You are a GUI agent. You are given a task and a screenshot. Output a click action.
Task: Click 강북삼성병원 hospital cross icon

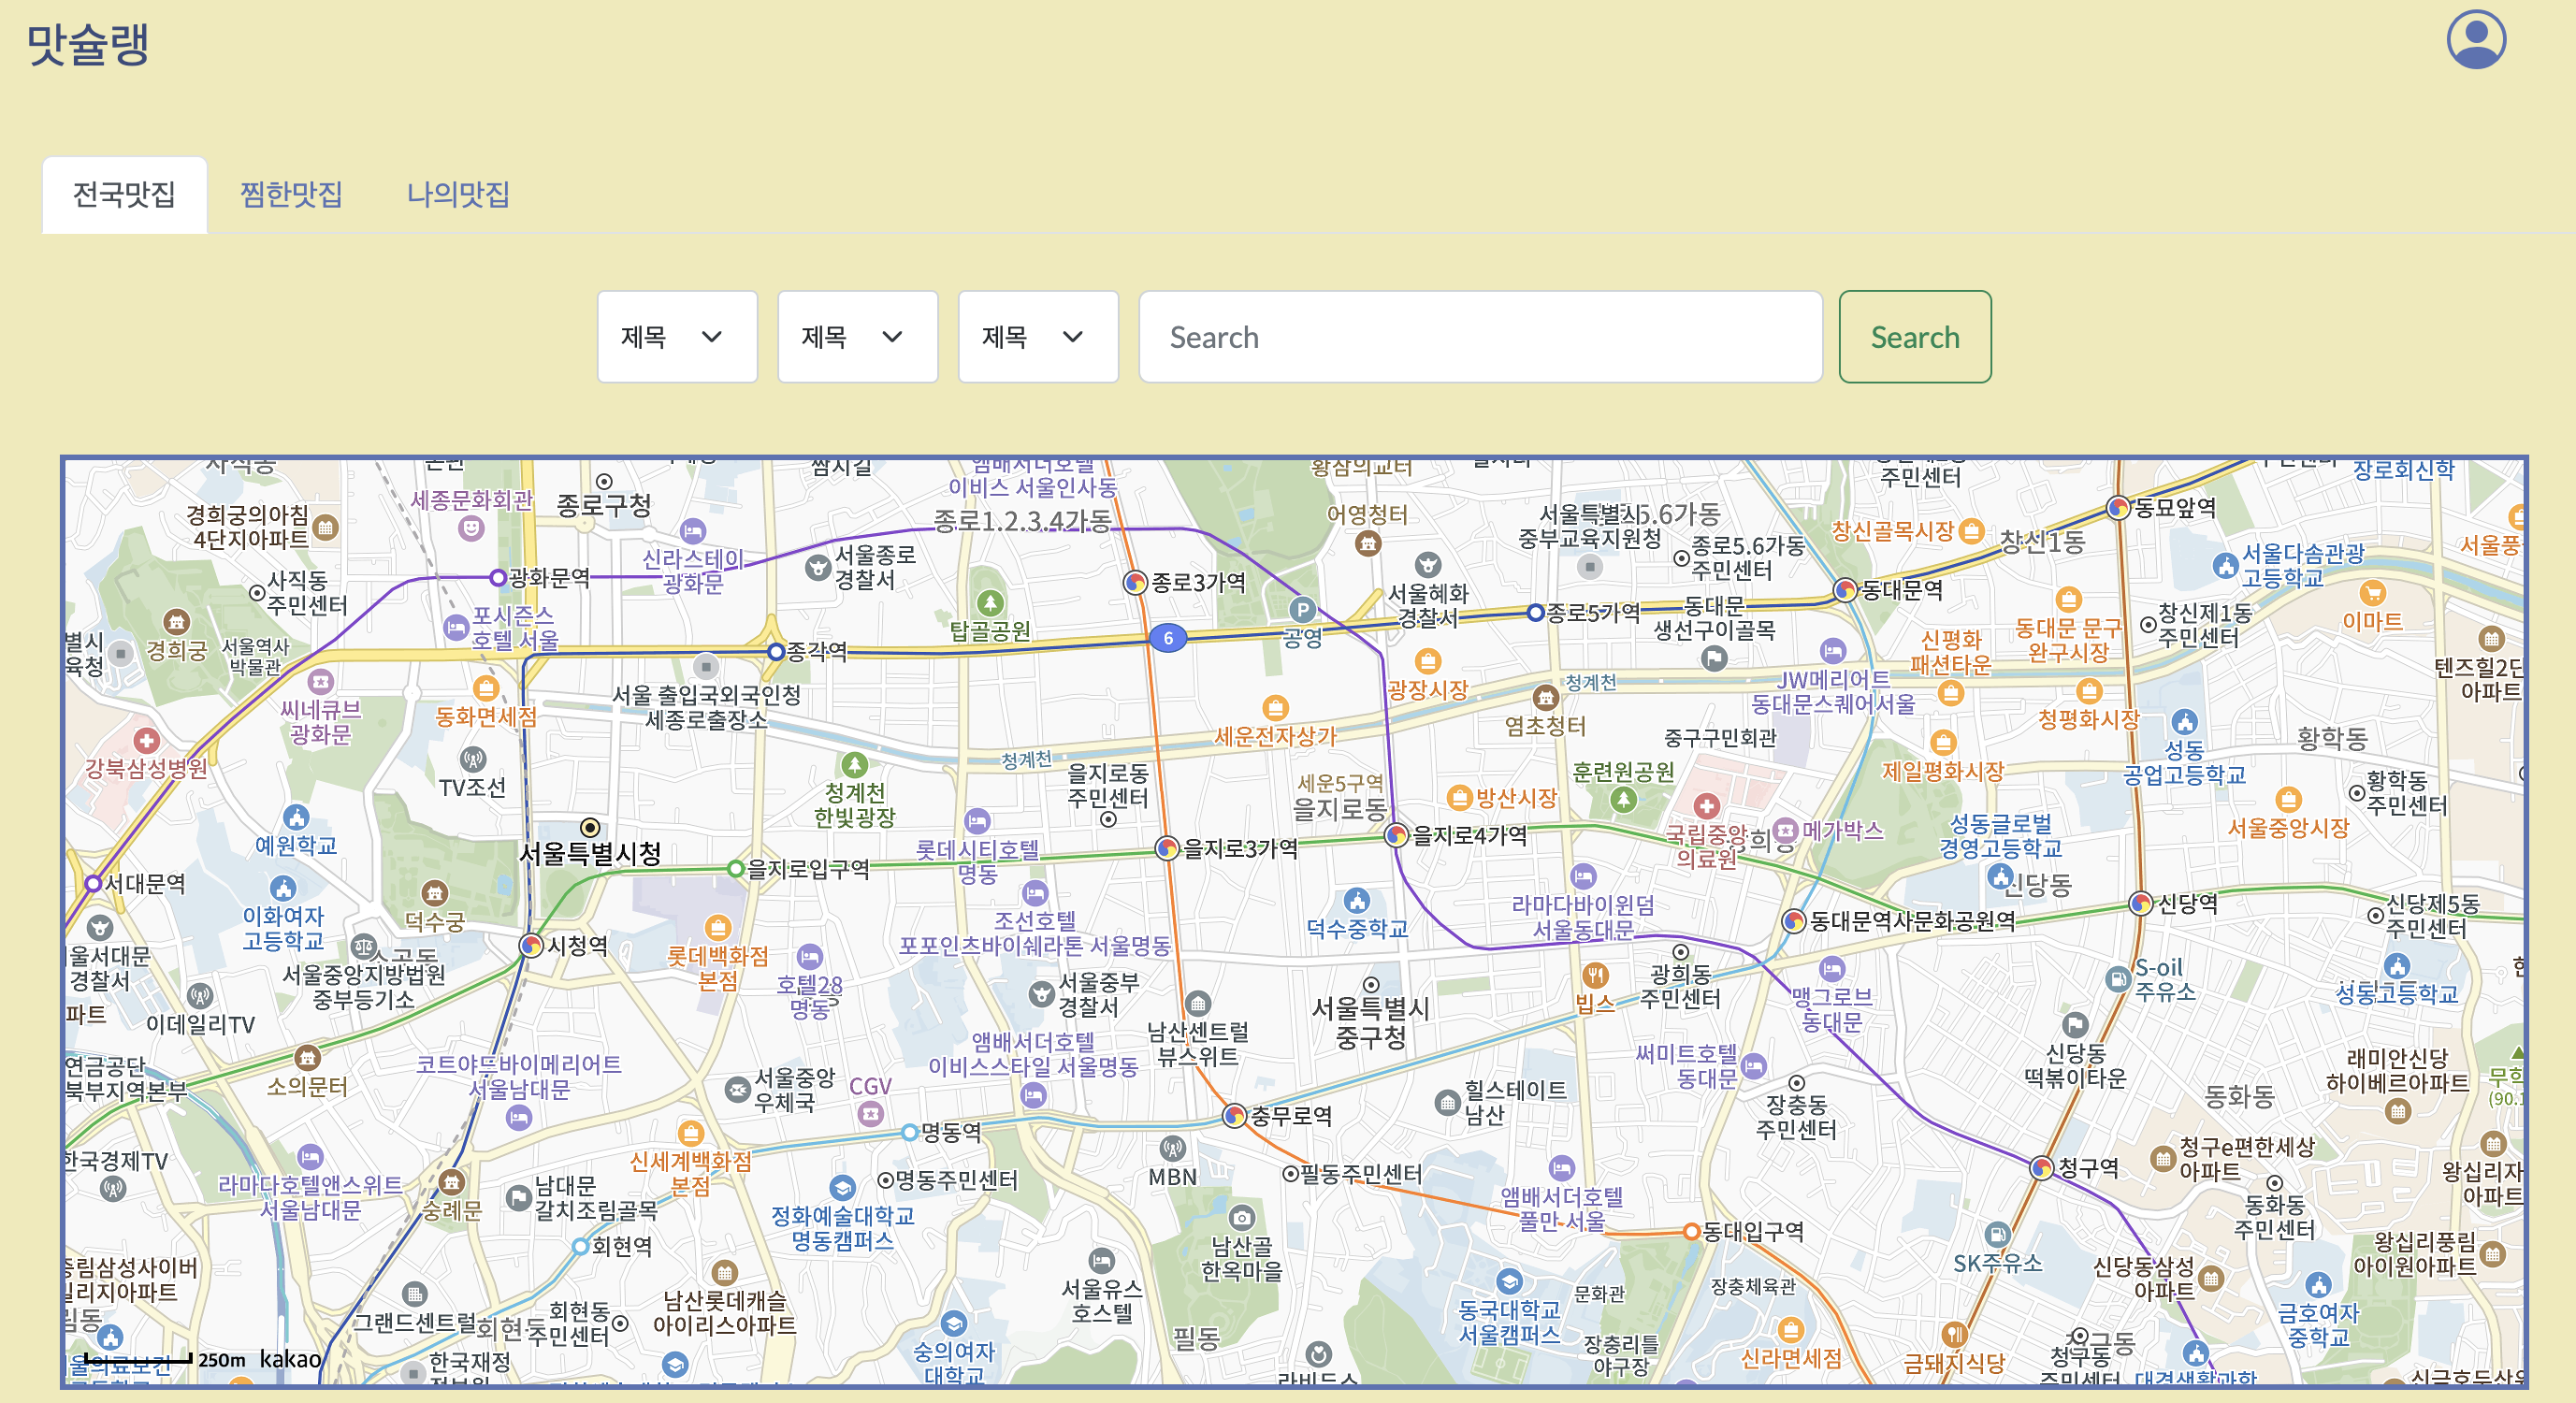pos(147,740)
